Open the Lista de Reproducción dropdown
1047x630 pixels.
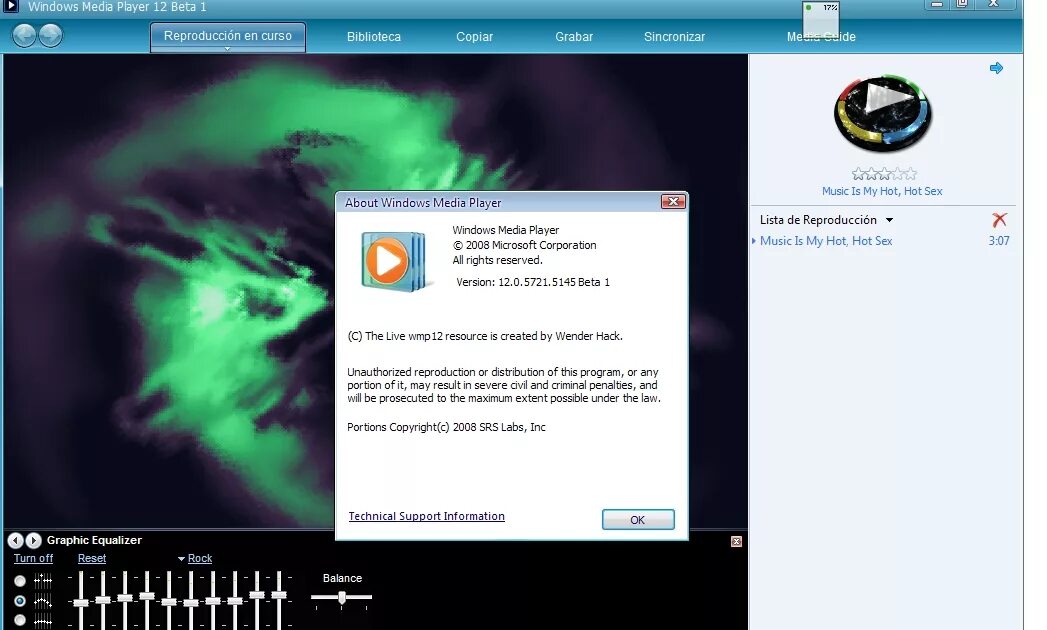tap(889, 220)
